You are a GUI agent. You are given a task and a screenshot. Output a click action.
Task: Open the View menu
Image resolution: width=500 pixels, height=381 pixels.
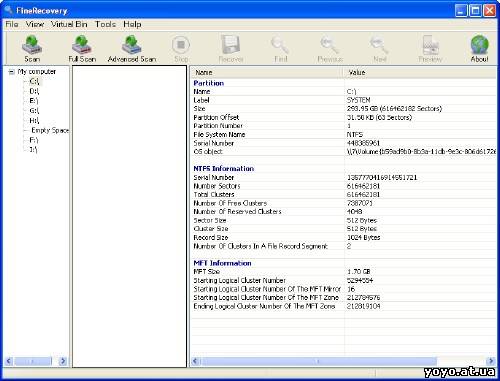click(35, 24)
